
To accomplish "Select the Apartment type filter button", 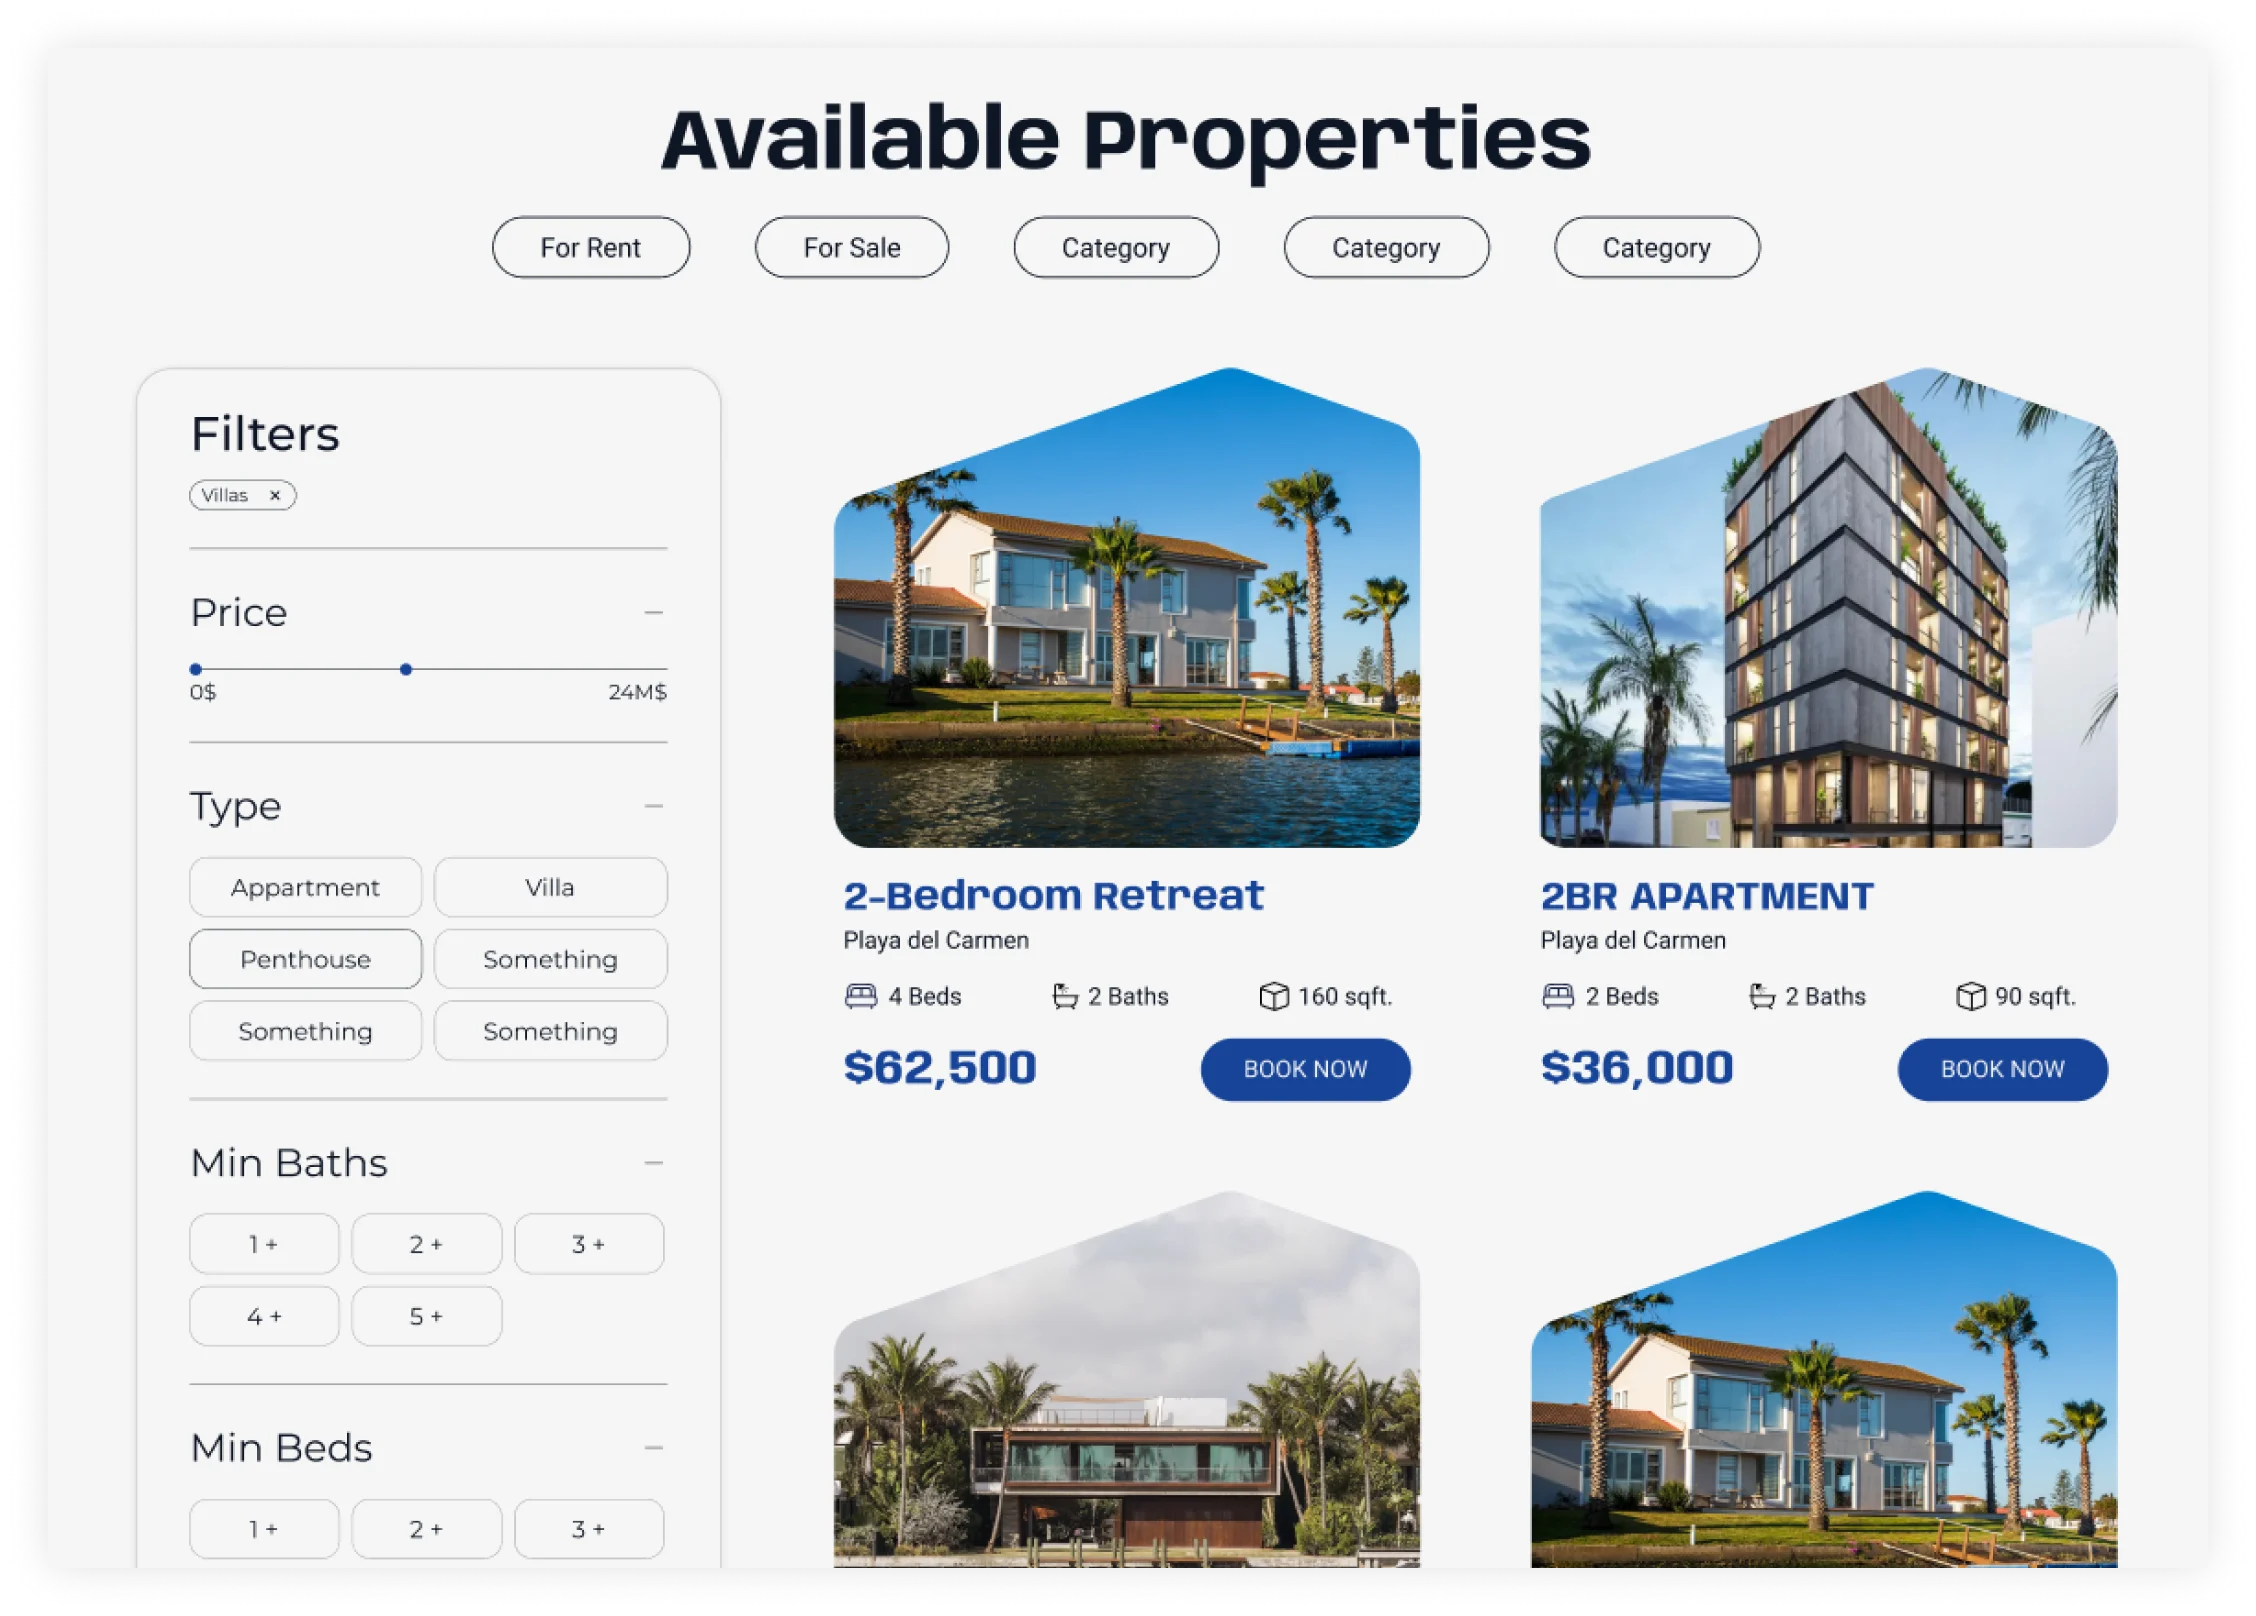I will click(304, 887).
